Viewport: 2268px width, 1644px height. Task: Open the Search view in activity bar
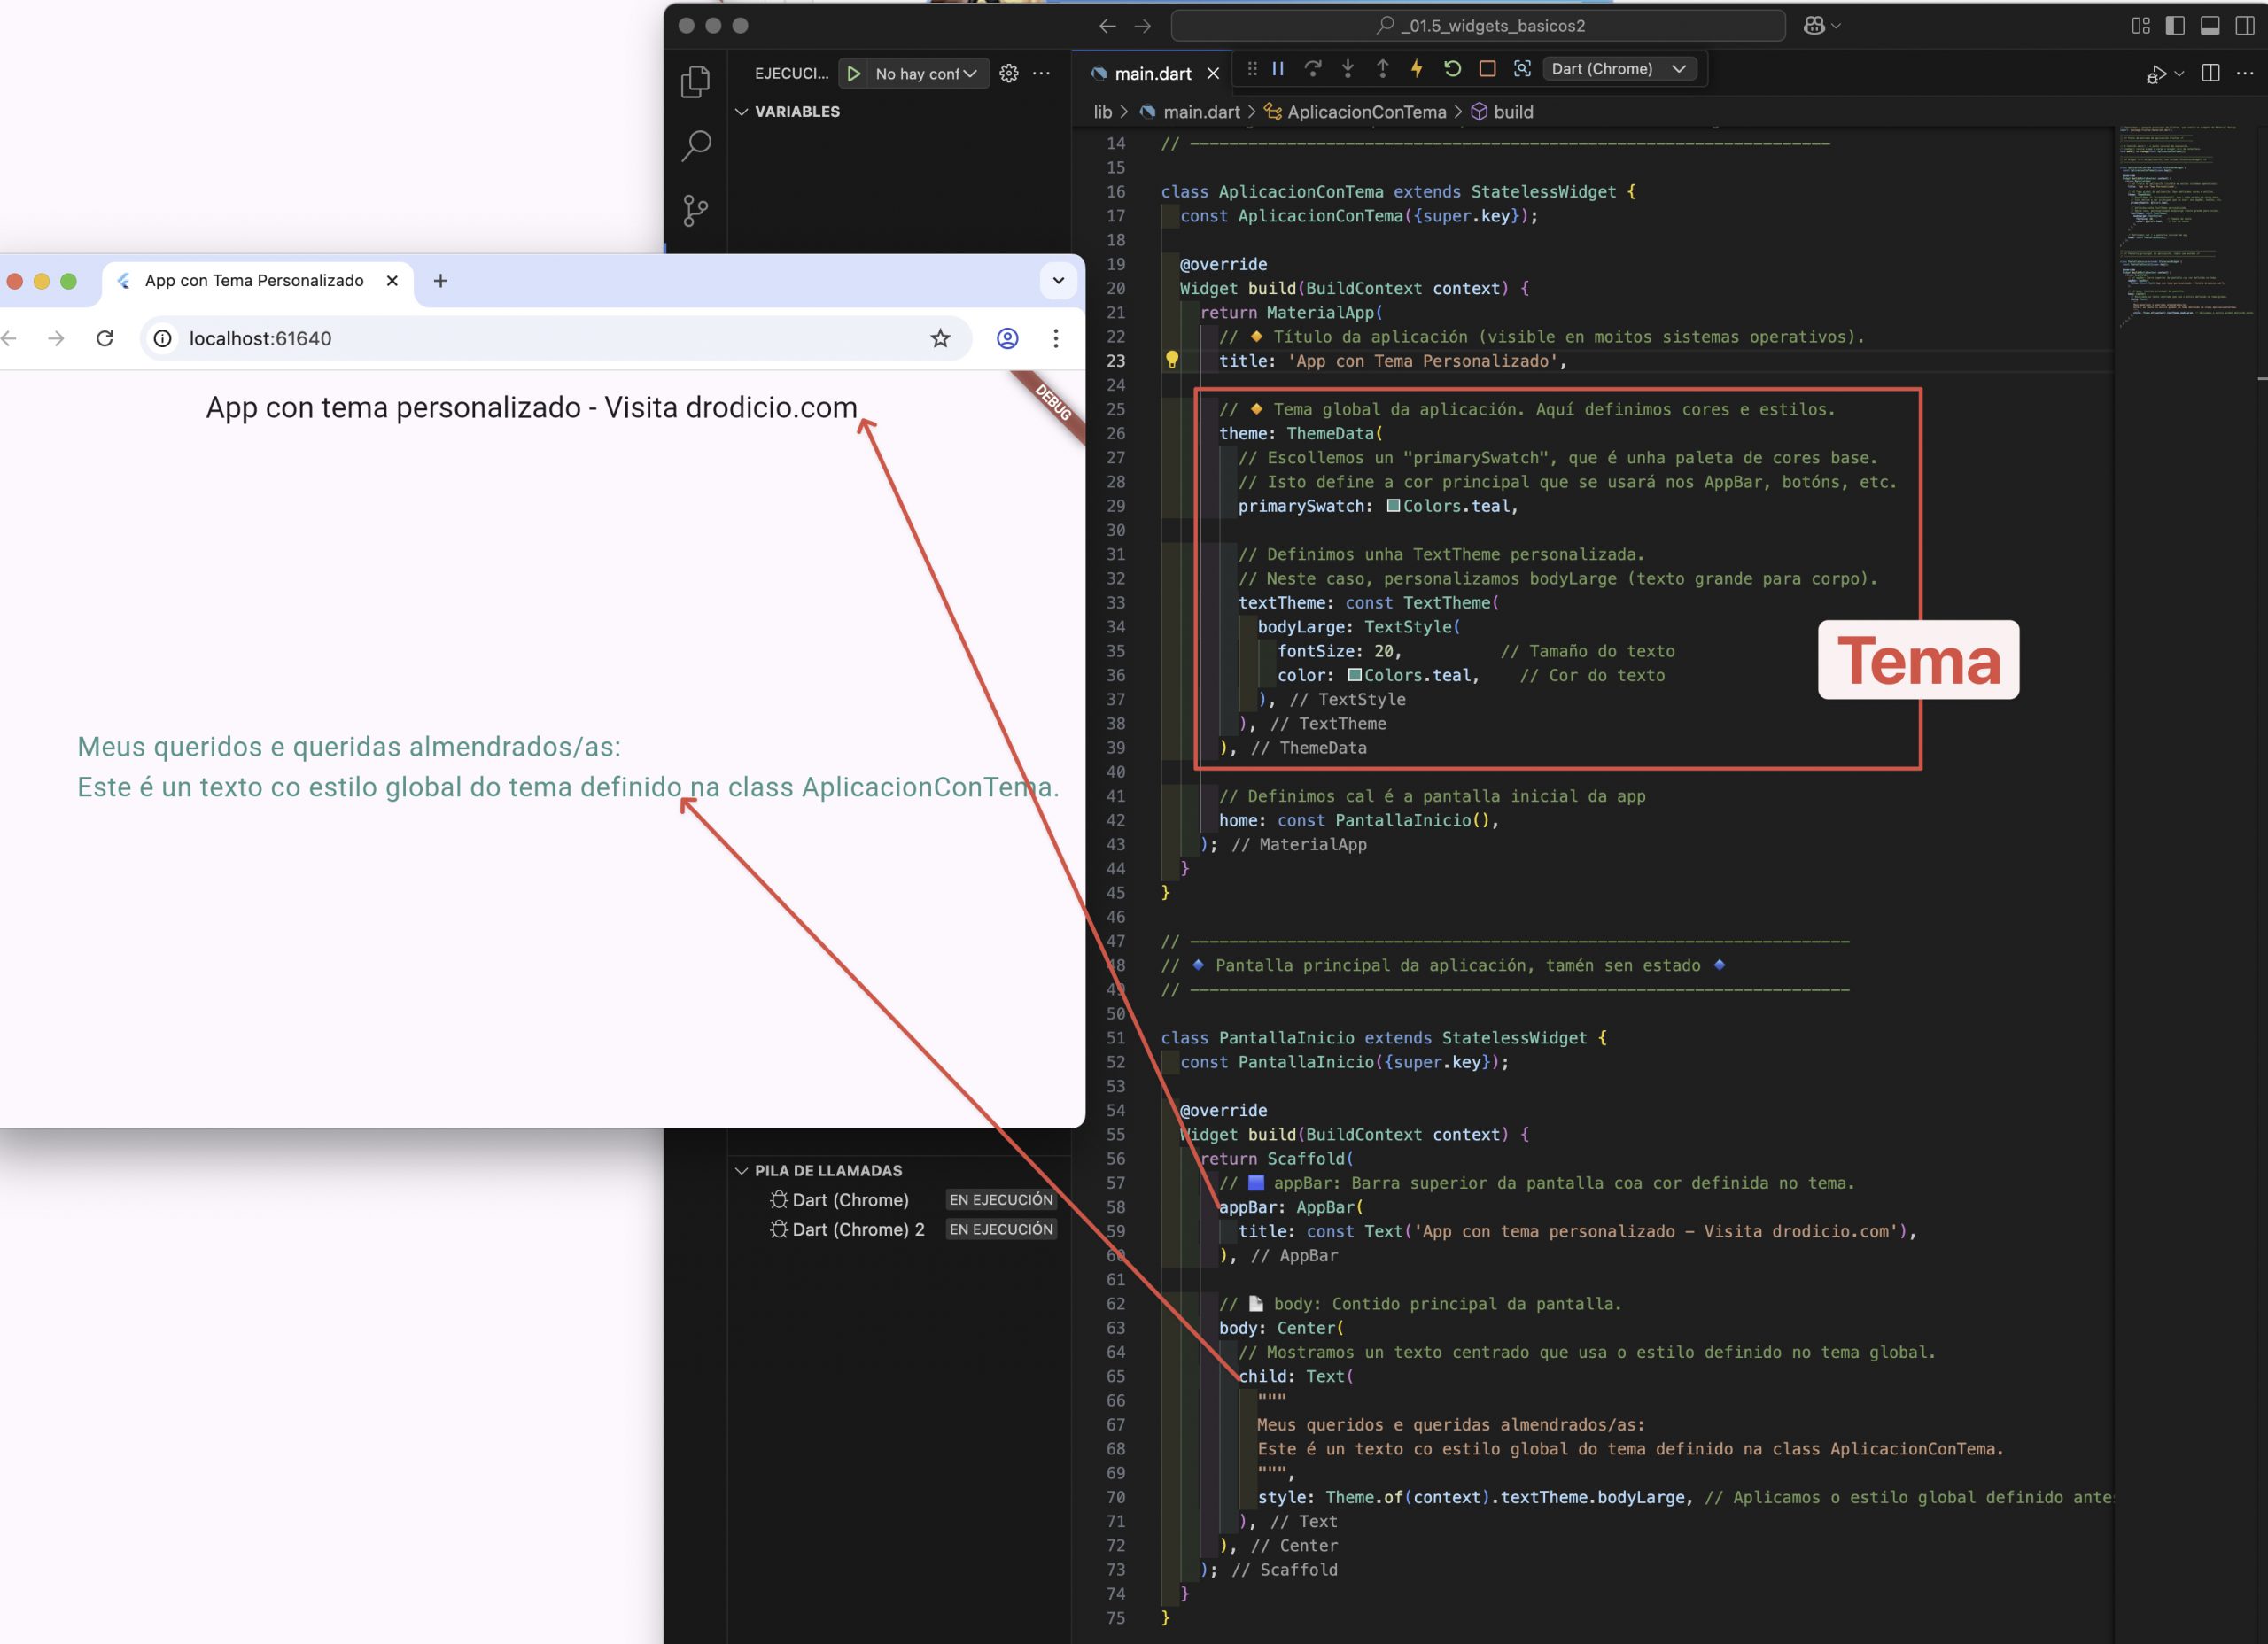tap(696, 146)
